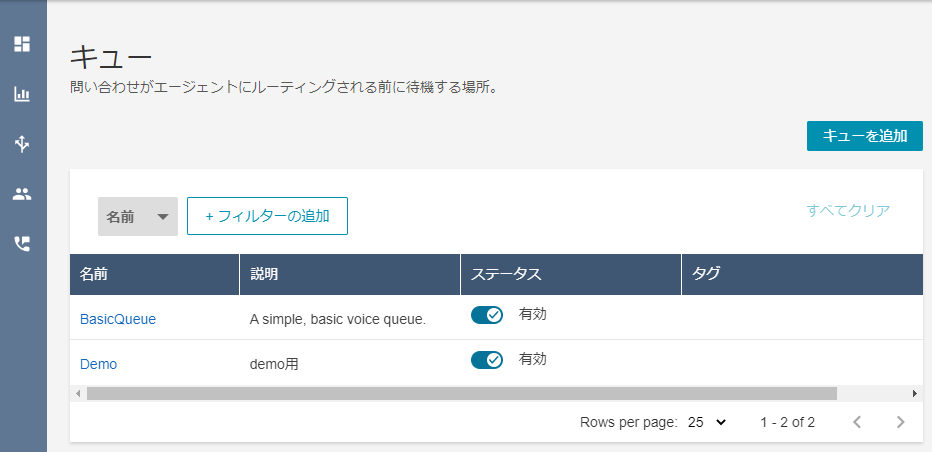The image size is (932, 452).
Task: Click the フィルターの追加 button
Action: coord(267,216)
